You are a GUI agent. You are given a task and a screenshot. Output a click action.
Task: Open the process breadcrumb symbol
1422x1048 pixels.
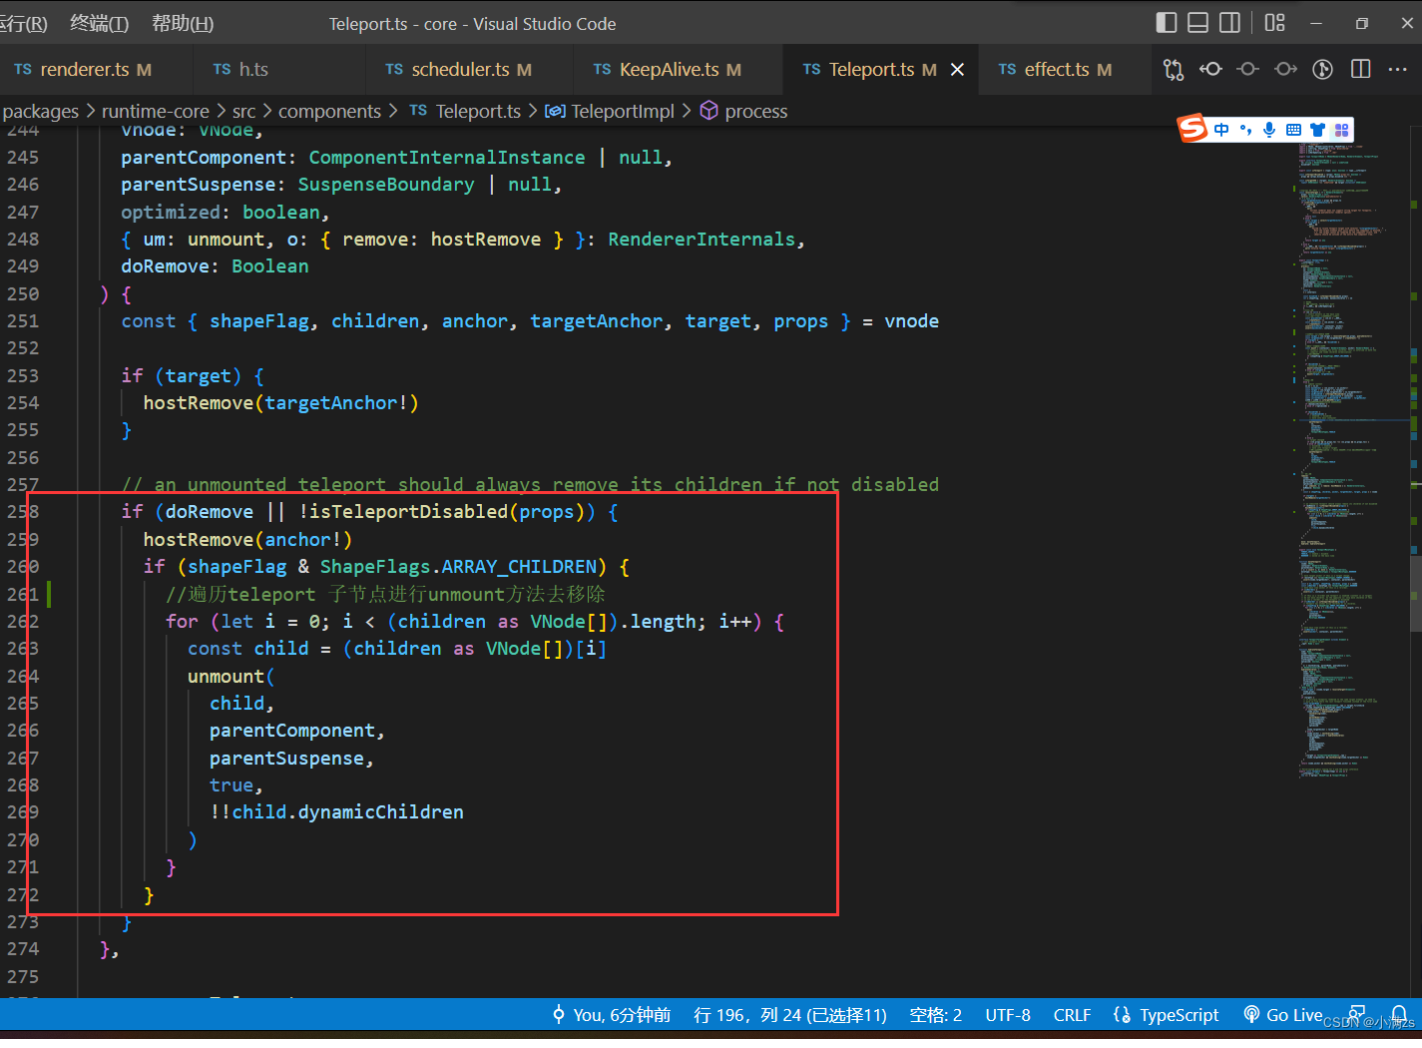(743, 111)
